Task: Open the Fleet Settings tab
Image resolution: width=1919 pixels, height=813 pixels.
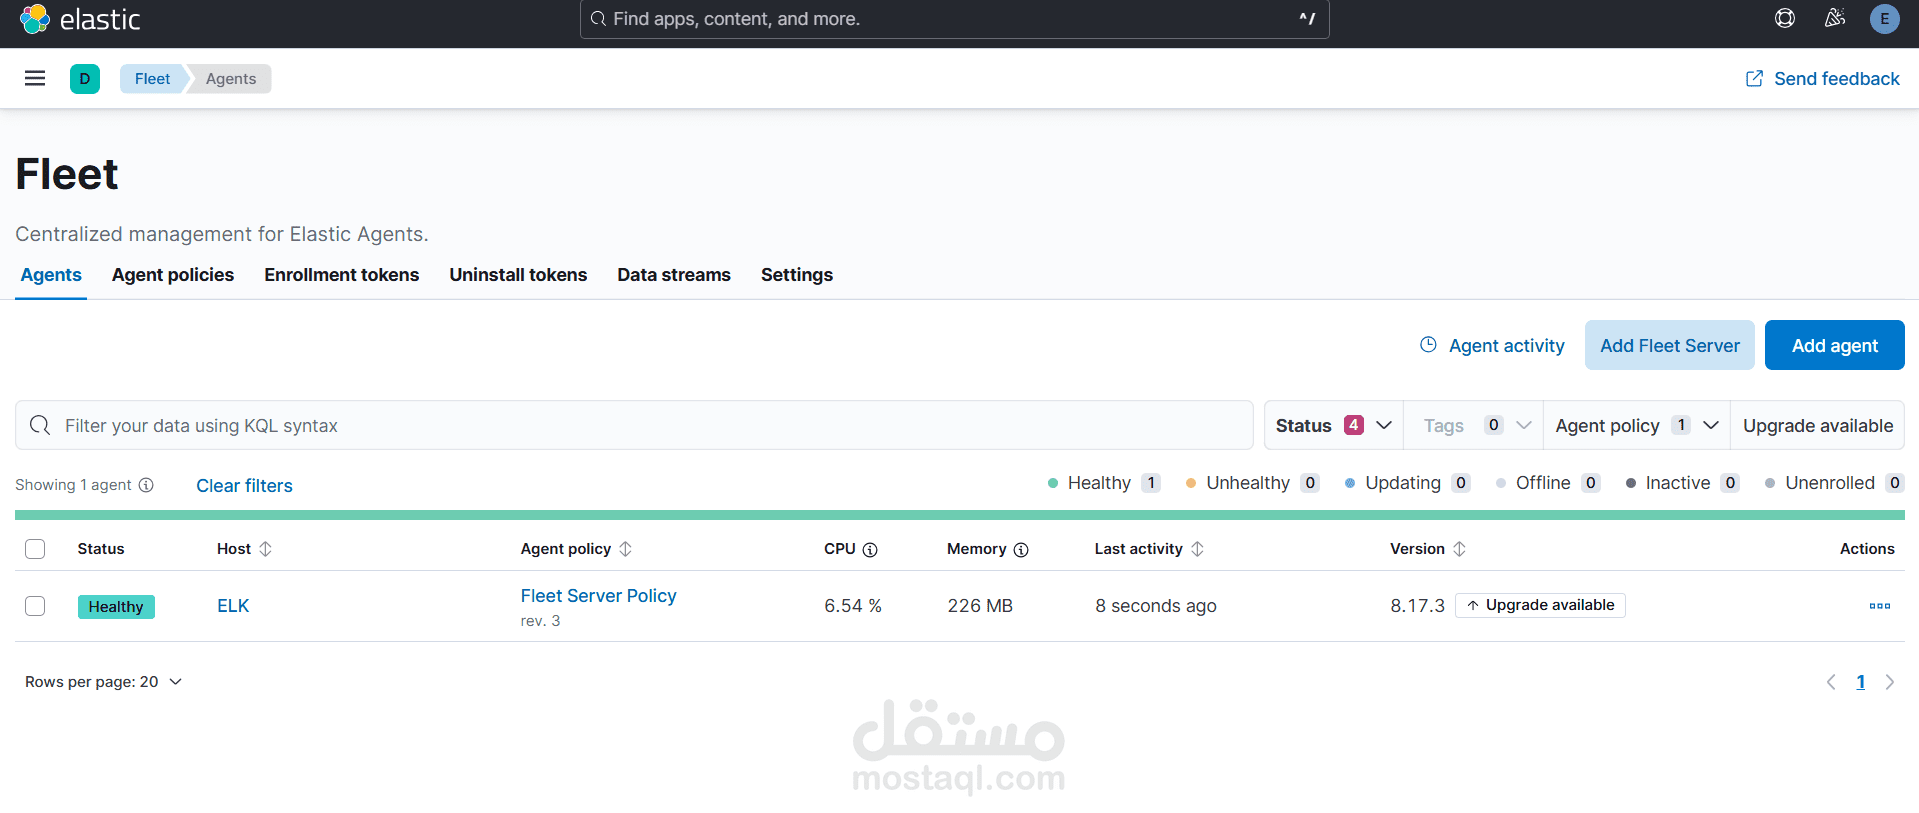Action: [797, 275]
